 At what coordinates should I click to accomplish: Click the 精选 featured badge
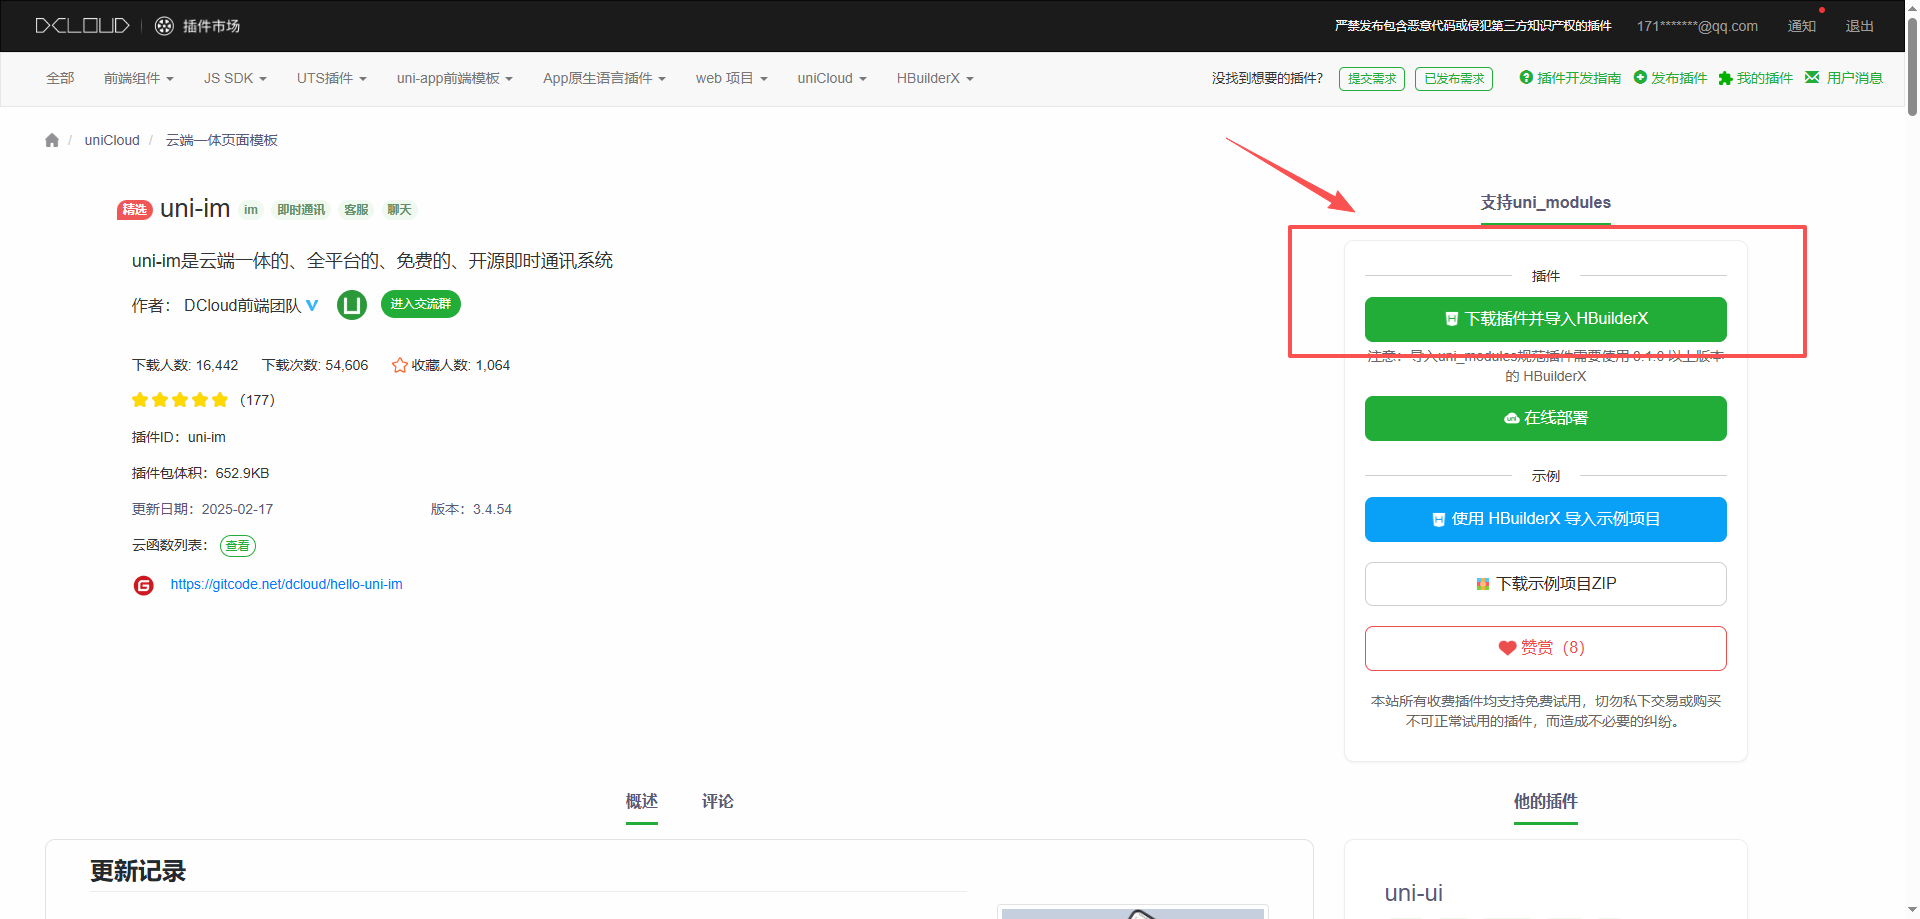click(135, 210)
